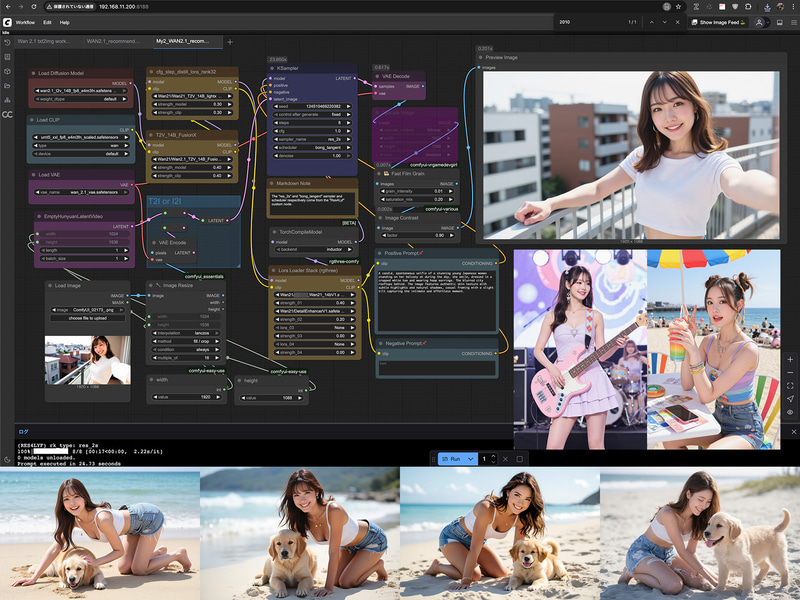Open the workflows folder sidebar icon

7,86
